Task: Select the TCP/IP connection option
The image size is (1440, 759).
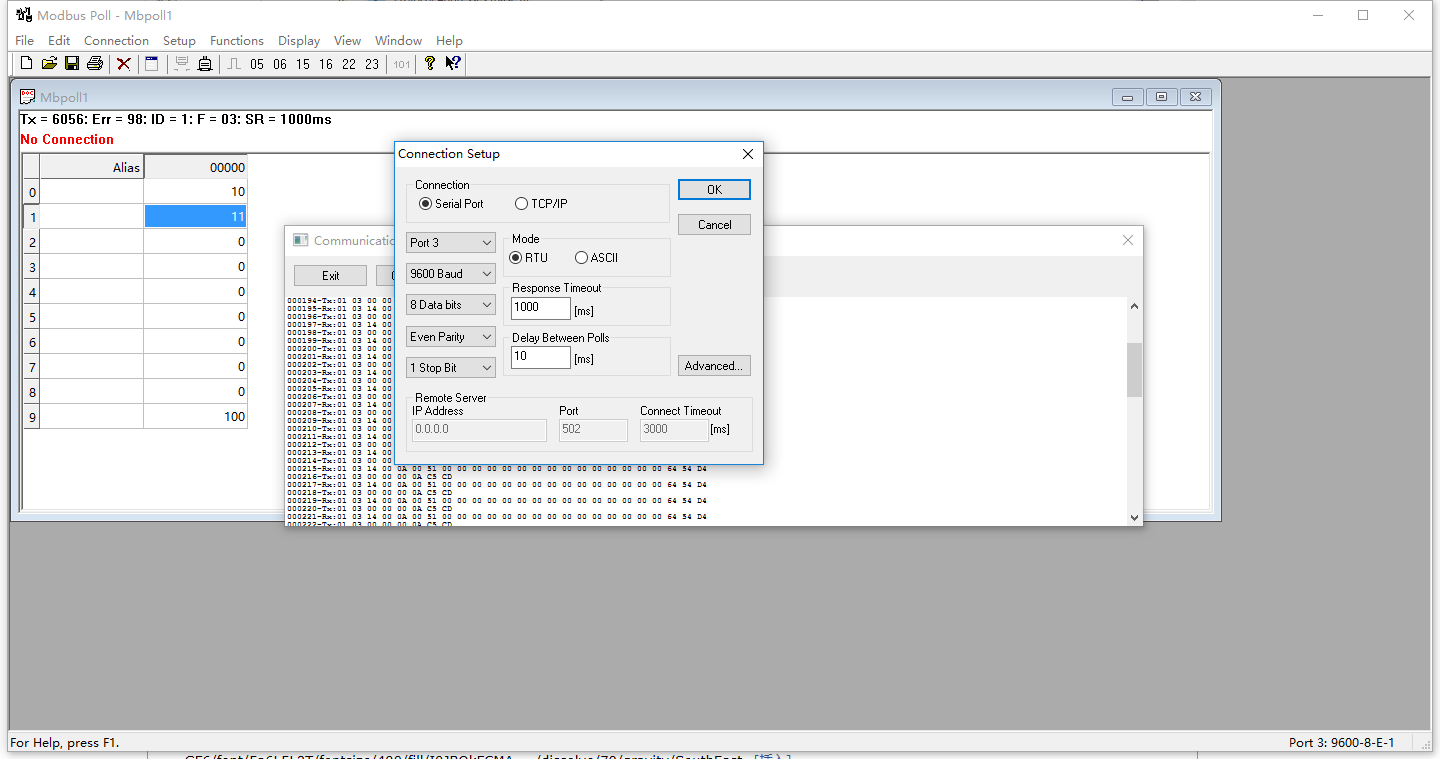Action: coord(541,204)
